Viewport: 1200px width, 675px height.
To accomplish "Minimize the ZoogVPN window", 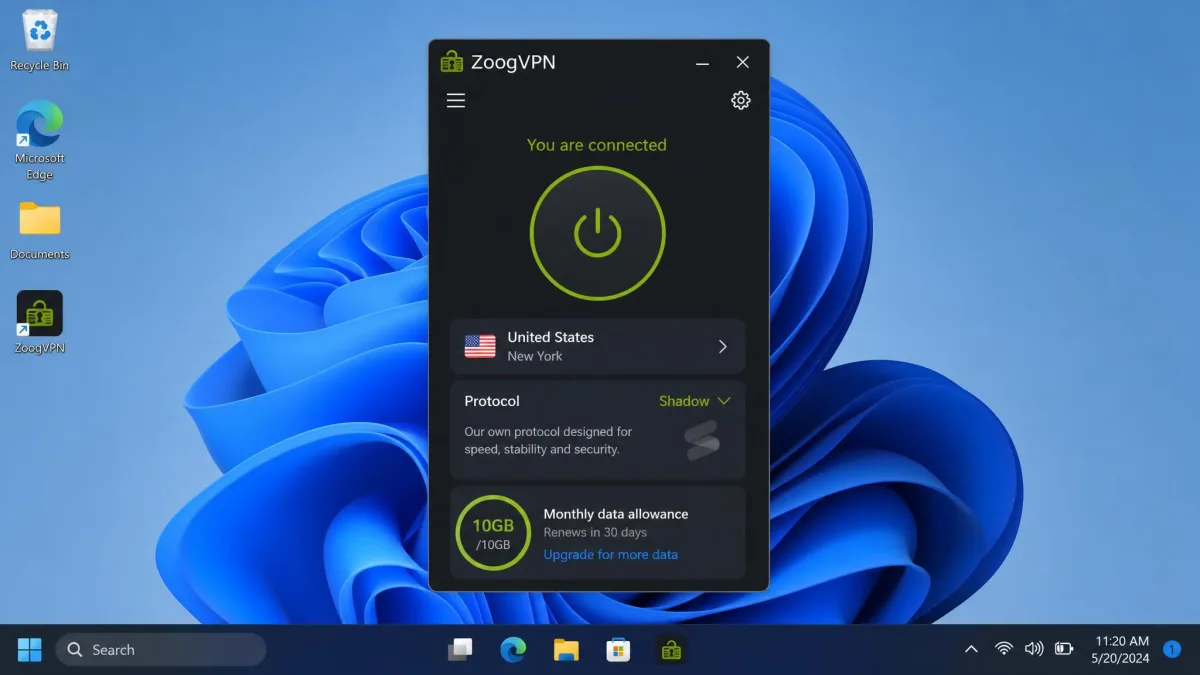I will (703, 62).
